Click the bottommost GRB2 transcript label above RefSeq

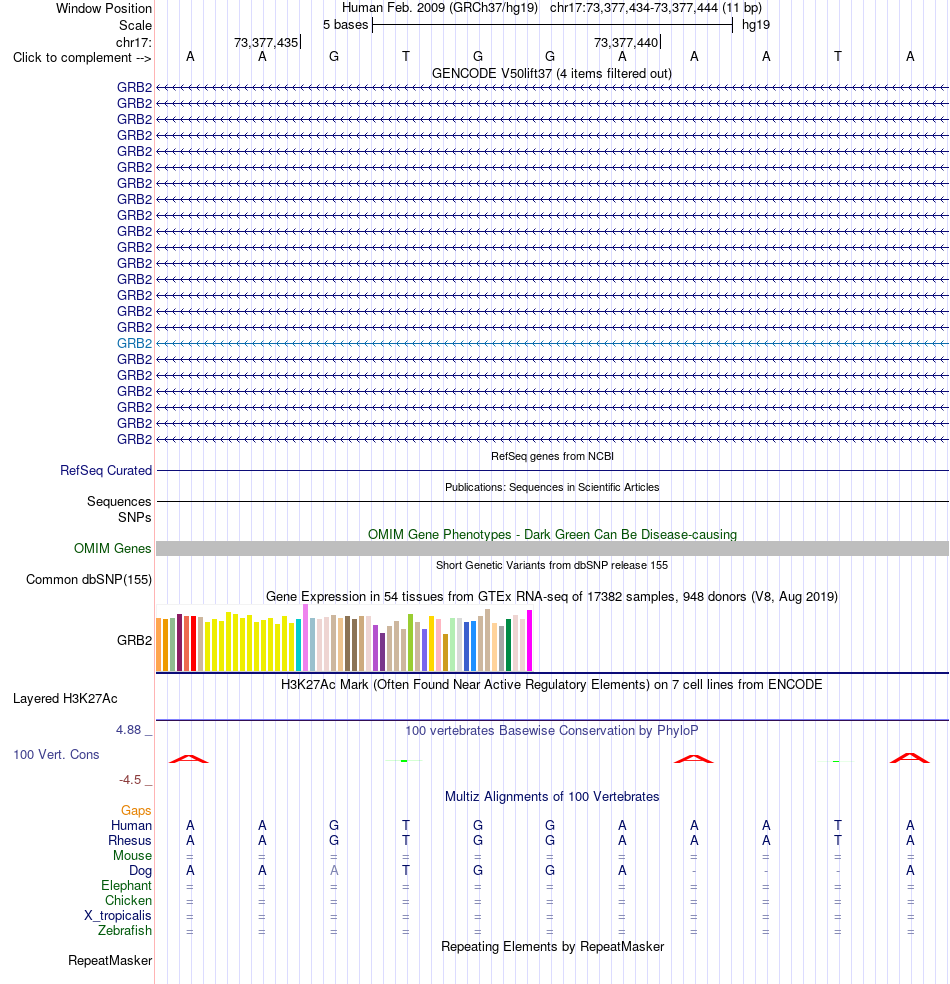click(134, 439)
